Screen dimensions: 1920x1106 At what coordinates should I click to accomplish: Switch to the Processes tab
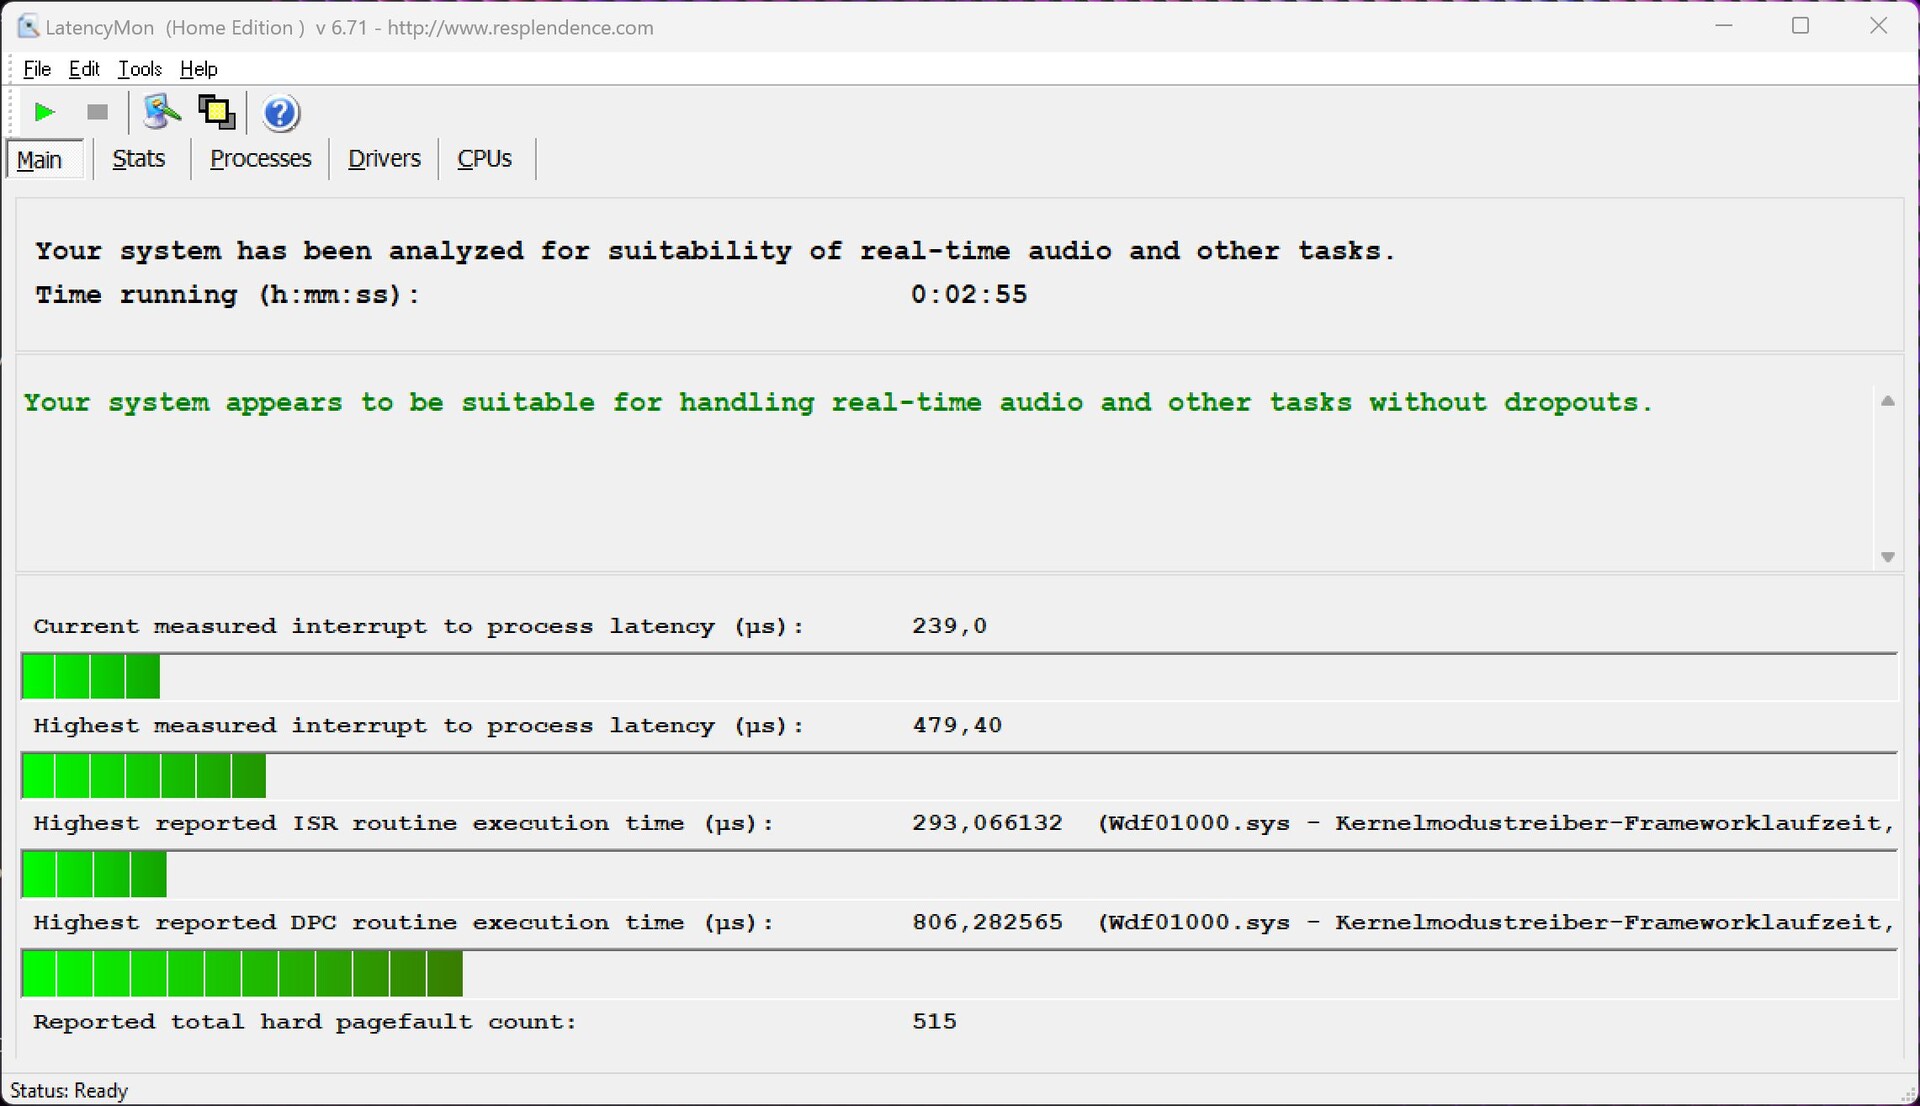pos(261,159)
